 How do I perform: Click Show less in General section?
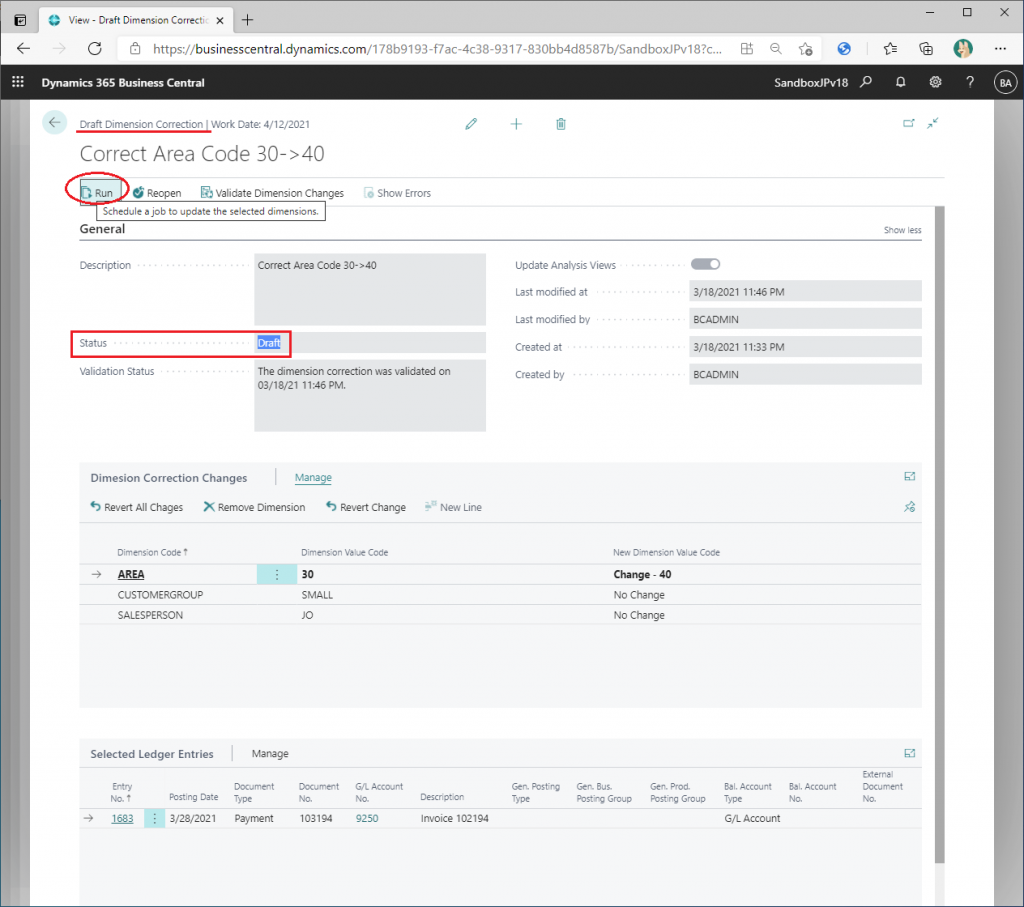[x=902, y=230]
